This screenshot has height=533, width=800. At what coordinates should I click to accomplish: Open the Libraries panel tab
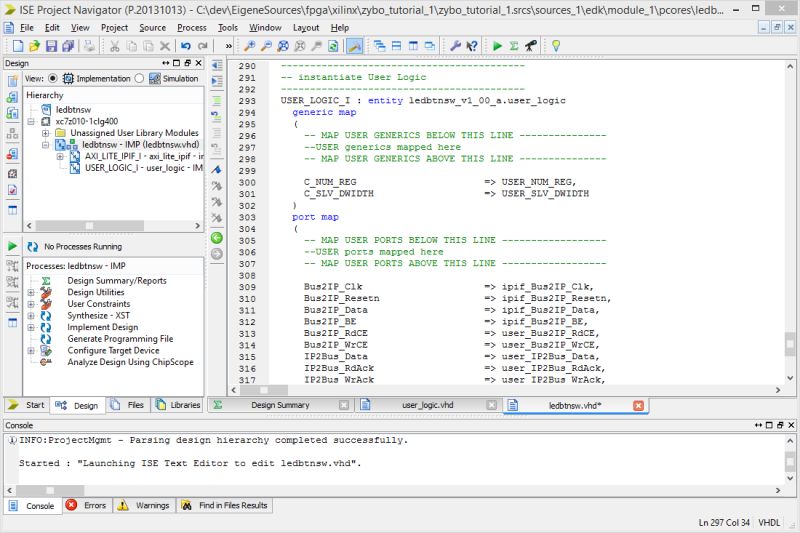pyautogui.click(x=178, y=405)
